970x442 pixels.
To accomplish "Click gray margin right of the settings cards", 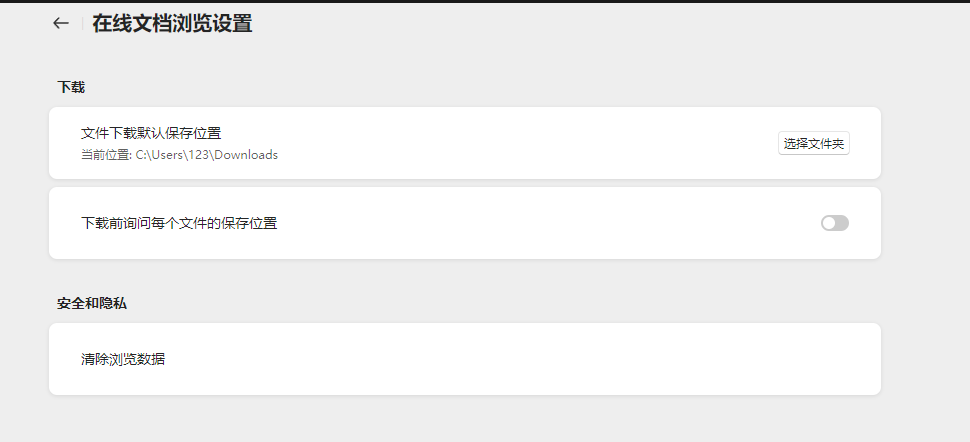I will pos(925,223).
